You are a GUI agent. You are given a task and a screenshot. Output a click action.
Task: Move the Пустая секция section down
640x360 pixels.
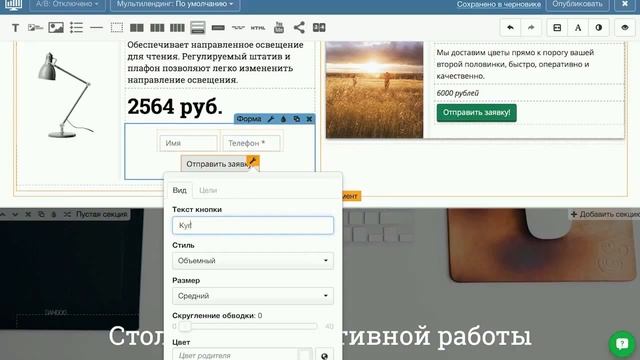click(15, 214)
